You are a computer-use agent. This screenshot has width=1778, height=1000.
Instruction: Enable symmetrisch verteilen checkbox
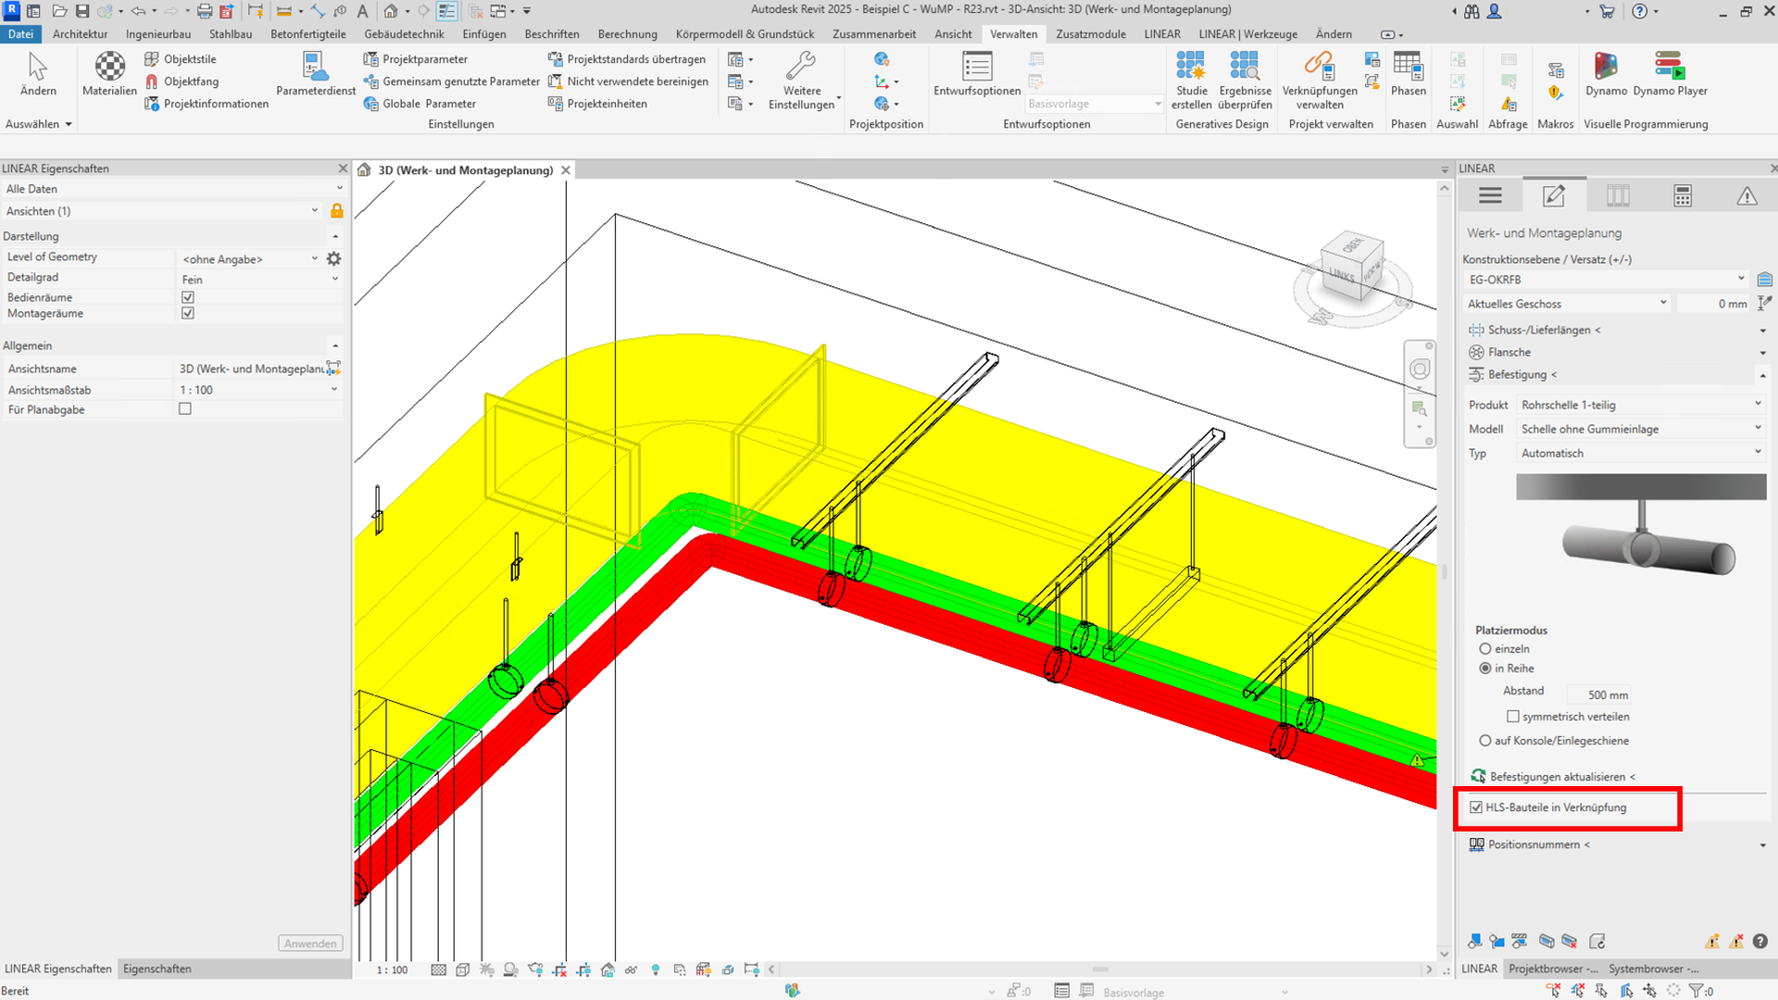point(1513,717)
